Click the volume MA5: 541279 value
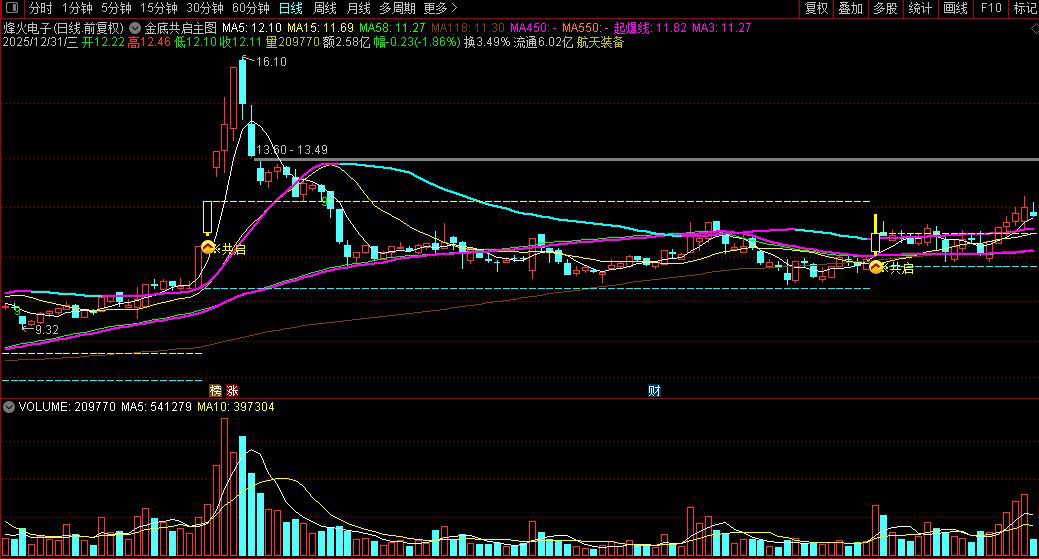This screenshot has height=559, width=1039. [156, 407]
